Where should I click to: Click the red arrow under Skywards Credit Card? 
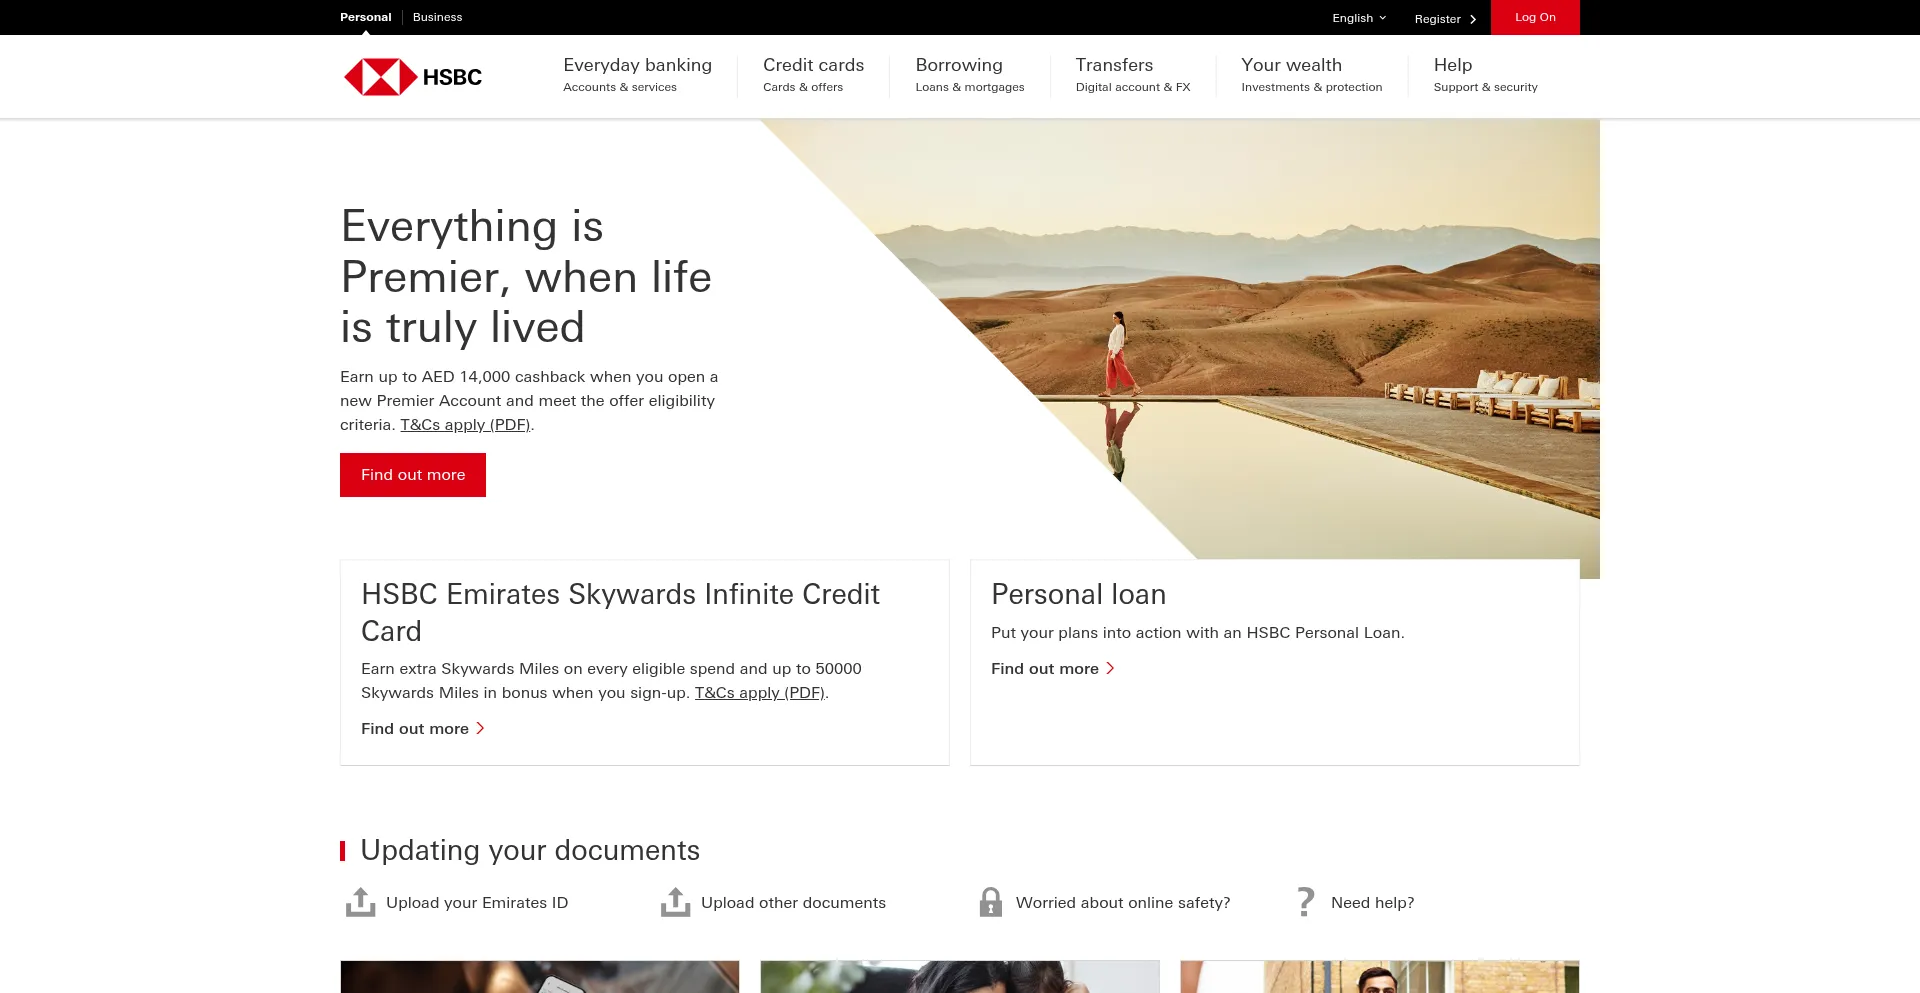click(480, 729)
